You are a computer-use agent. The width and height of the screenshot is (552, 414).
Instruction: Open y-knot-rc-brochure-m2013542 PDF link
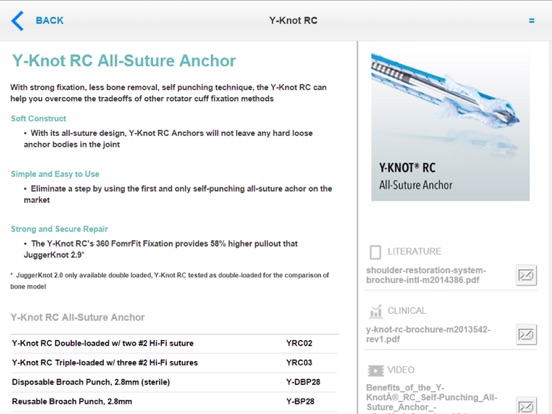pyautogui.click(x=428, y=334)
